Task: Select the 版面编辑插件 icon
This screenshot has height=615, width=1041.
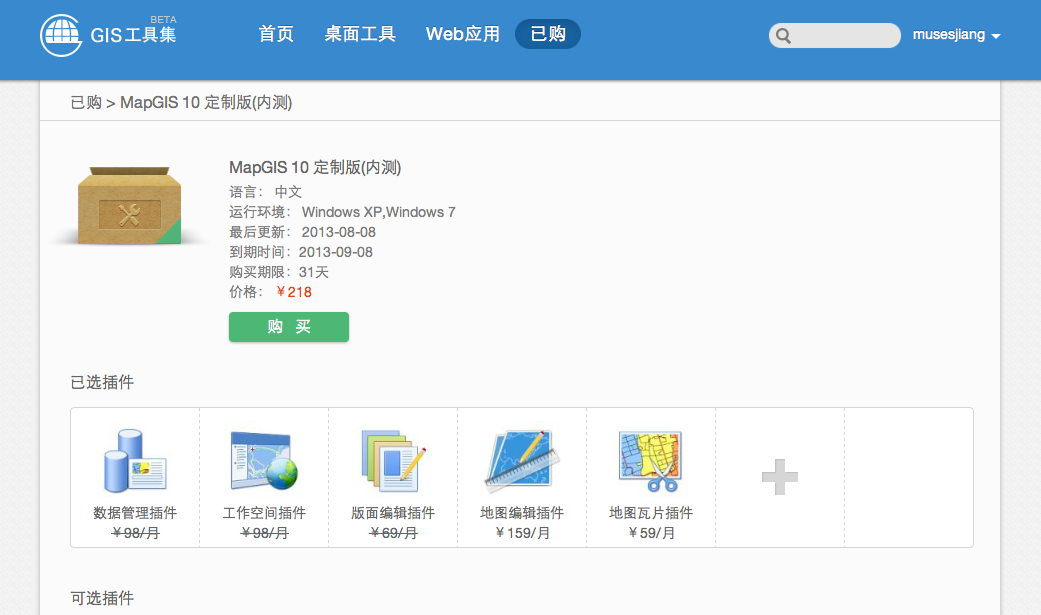Action: [393, 461]
